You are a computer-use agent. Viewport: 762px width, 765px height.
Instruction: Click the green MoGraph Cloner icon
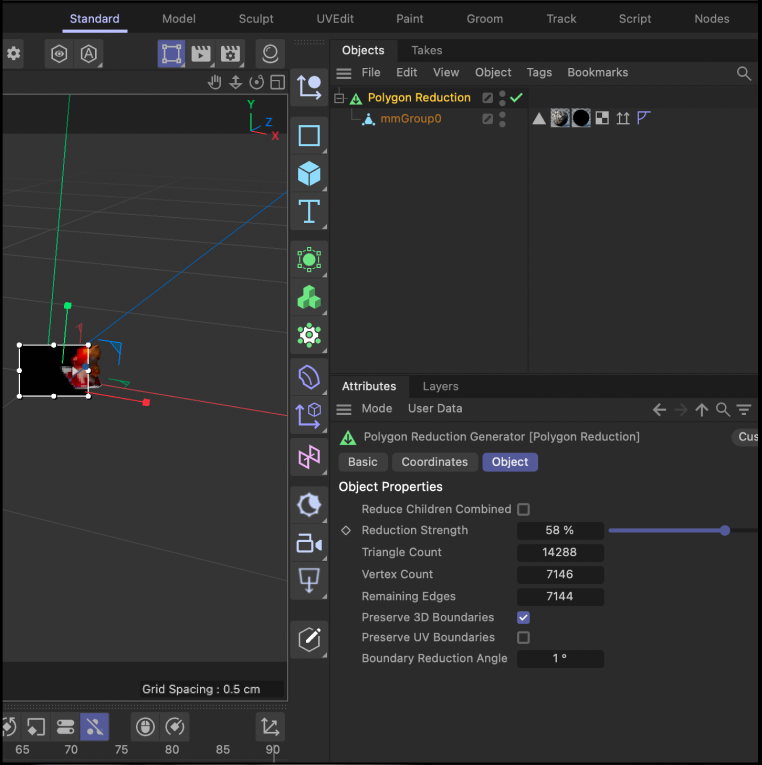309,298
